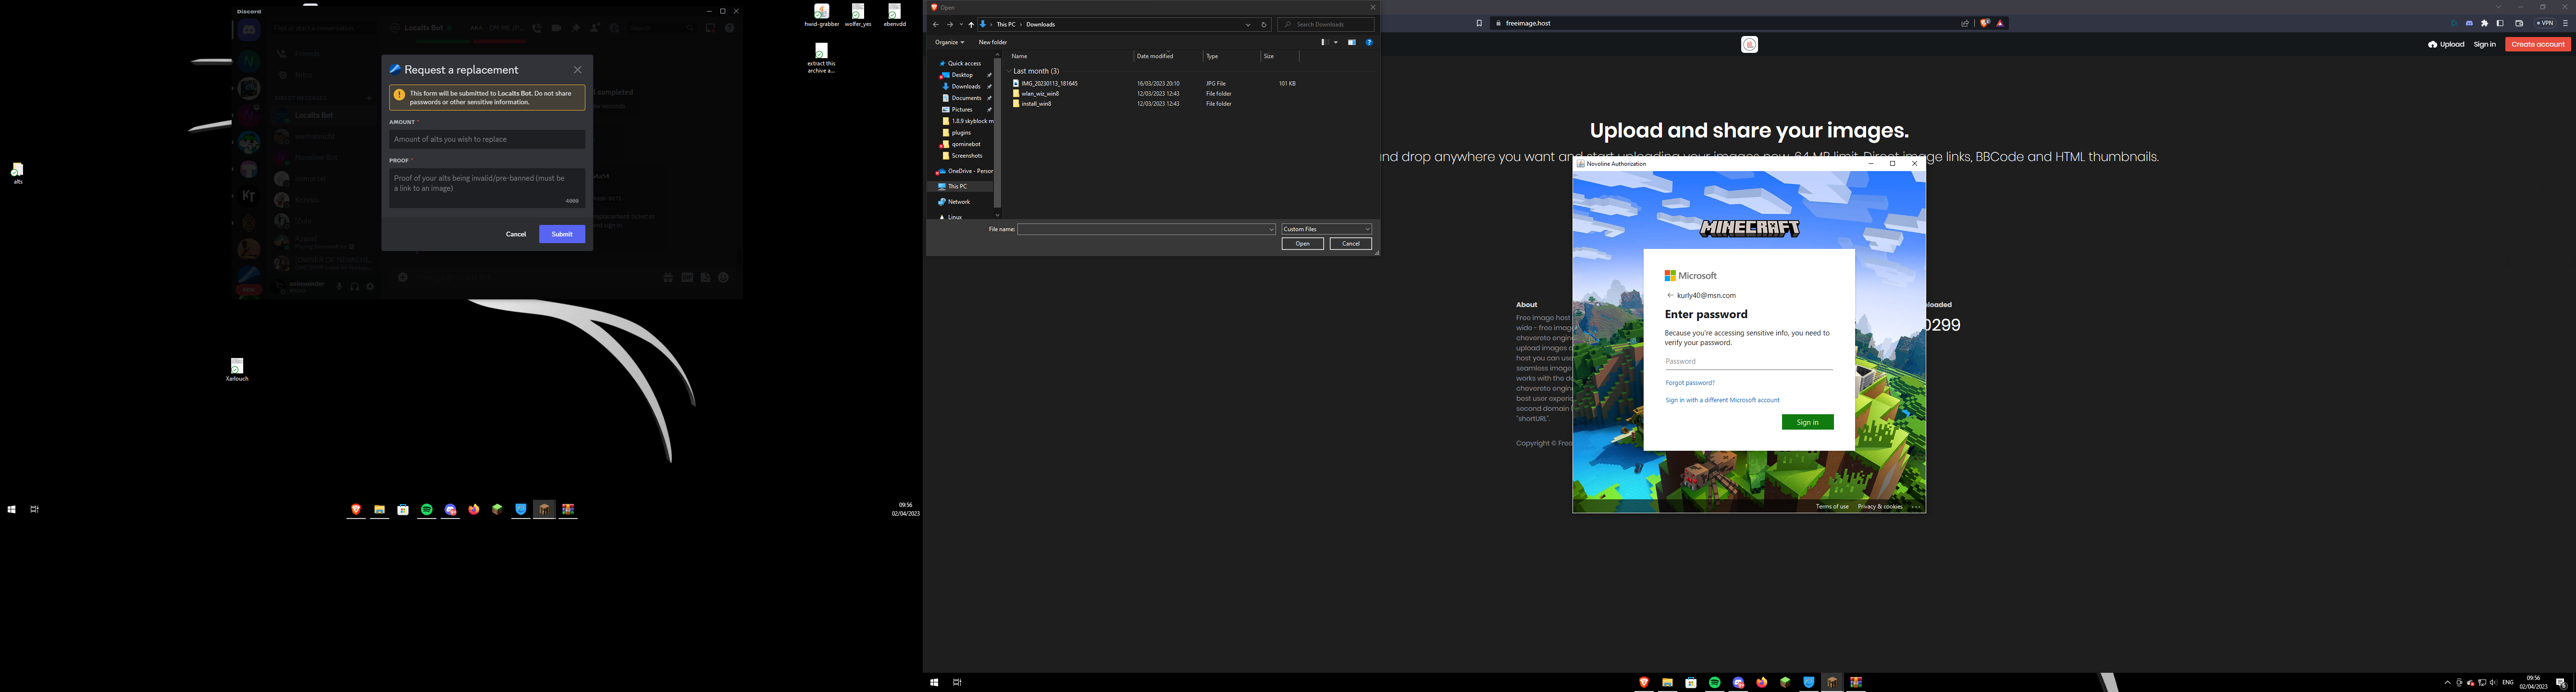Viewport: 2576px width, 692px height.
Task: Click New folder in the dialog toolbar
Action: [x=992, y=42]
